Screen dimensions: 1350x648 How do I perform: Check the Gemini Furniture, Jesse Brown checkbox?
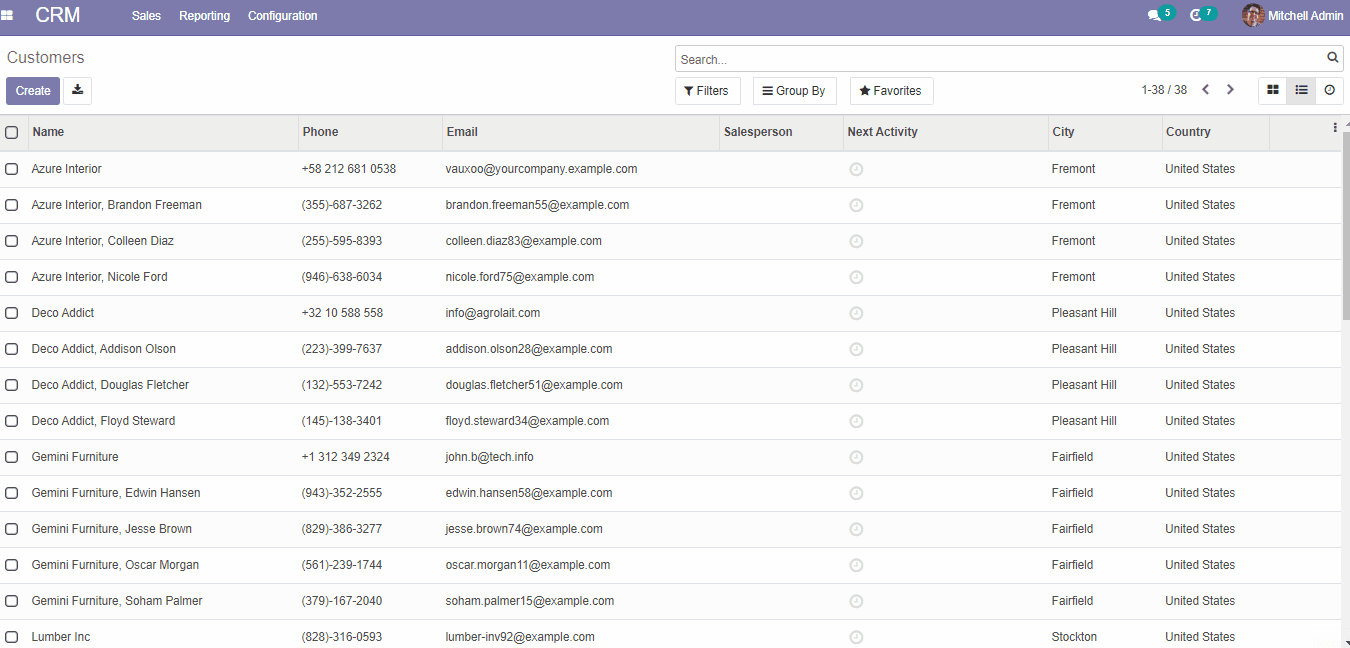click(12, 529)
